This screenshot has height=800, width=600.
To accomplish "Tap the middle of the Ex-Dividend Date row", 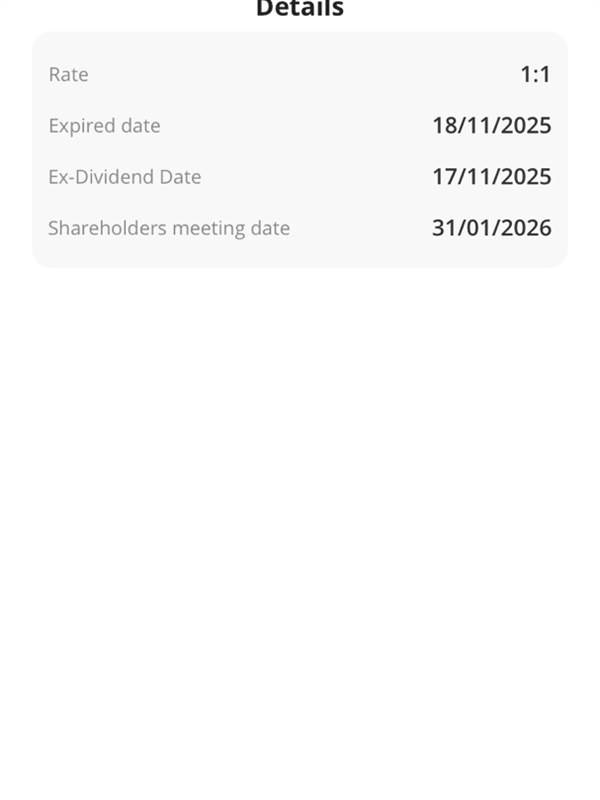I will pyautogui.click(x=300, y=177).
